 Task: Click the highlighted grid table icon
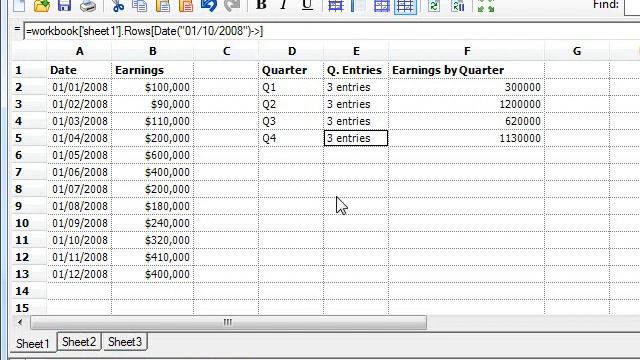coord(405,6)
